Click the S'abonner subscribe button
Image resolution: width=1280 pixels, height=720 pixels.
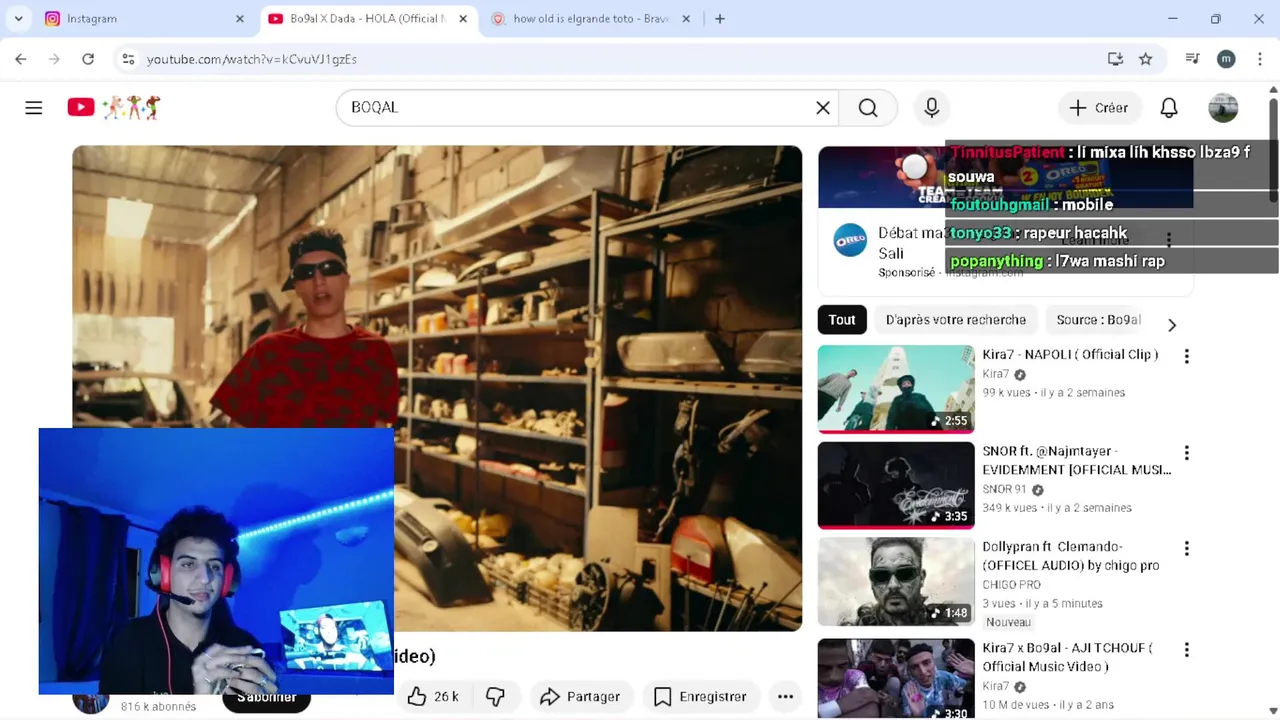point(267,698)
